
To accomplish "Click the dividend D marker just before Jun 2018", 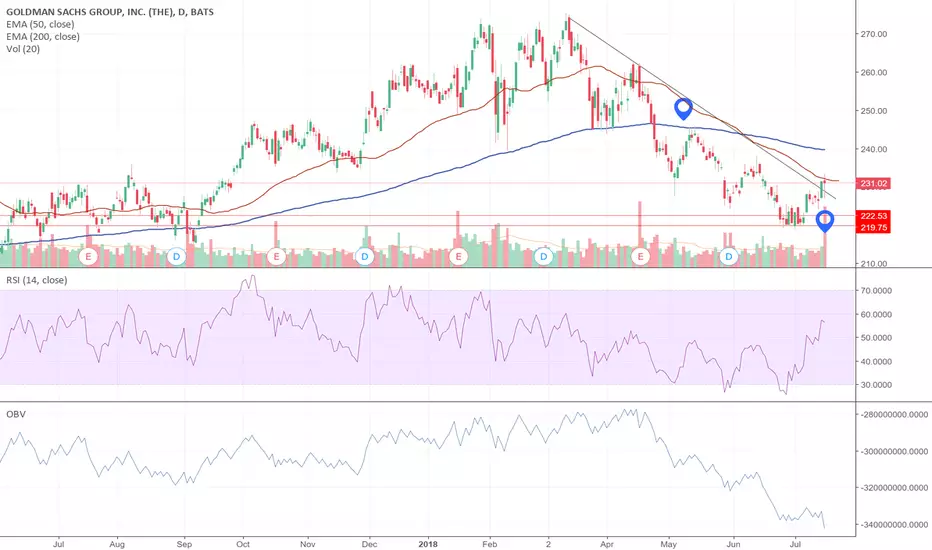I will [729, 257].
